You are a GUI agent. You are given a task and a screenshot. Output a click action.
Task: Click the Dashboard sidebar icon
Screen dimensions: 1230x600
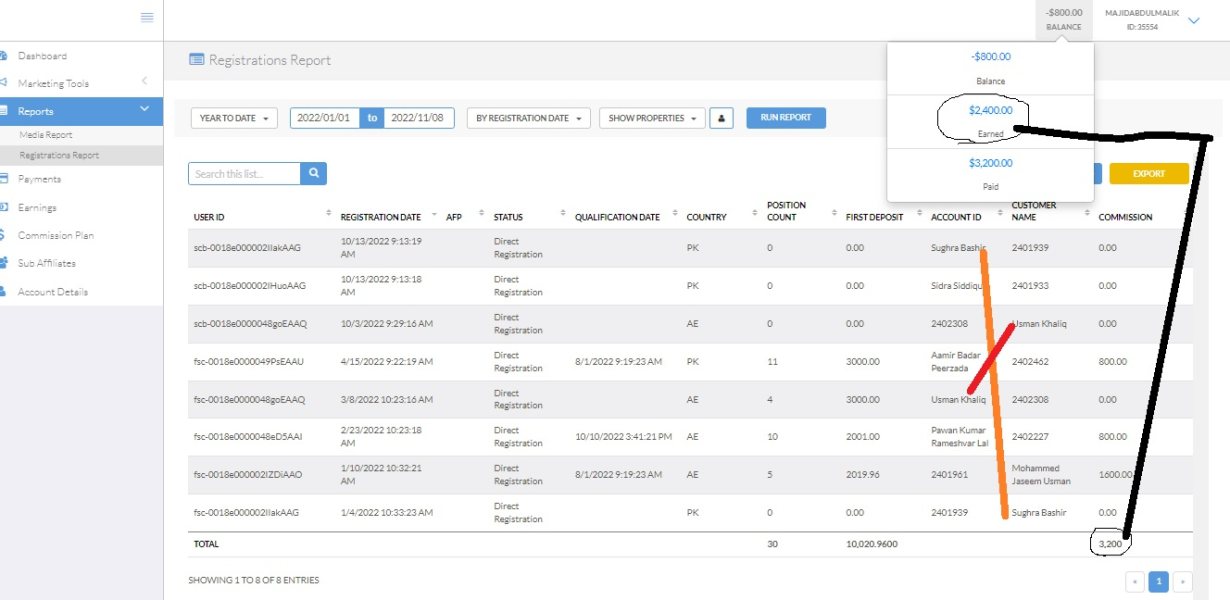[4, 56]
